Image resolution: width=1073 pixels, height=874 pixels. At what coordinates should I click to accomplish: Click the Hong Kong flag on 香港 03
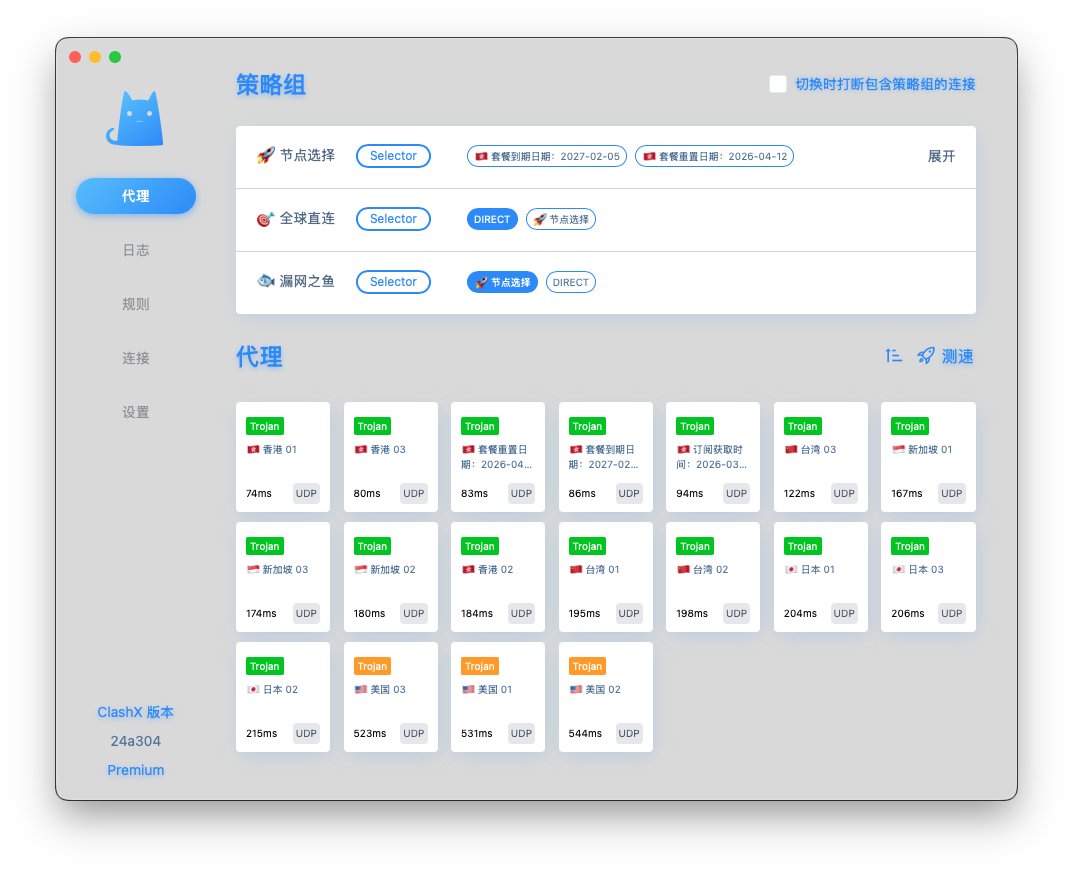(x=361, y=450)
